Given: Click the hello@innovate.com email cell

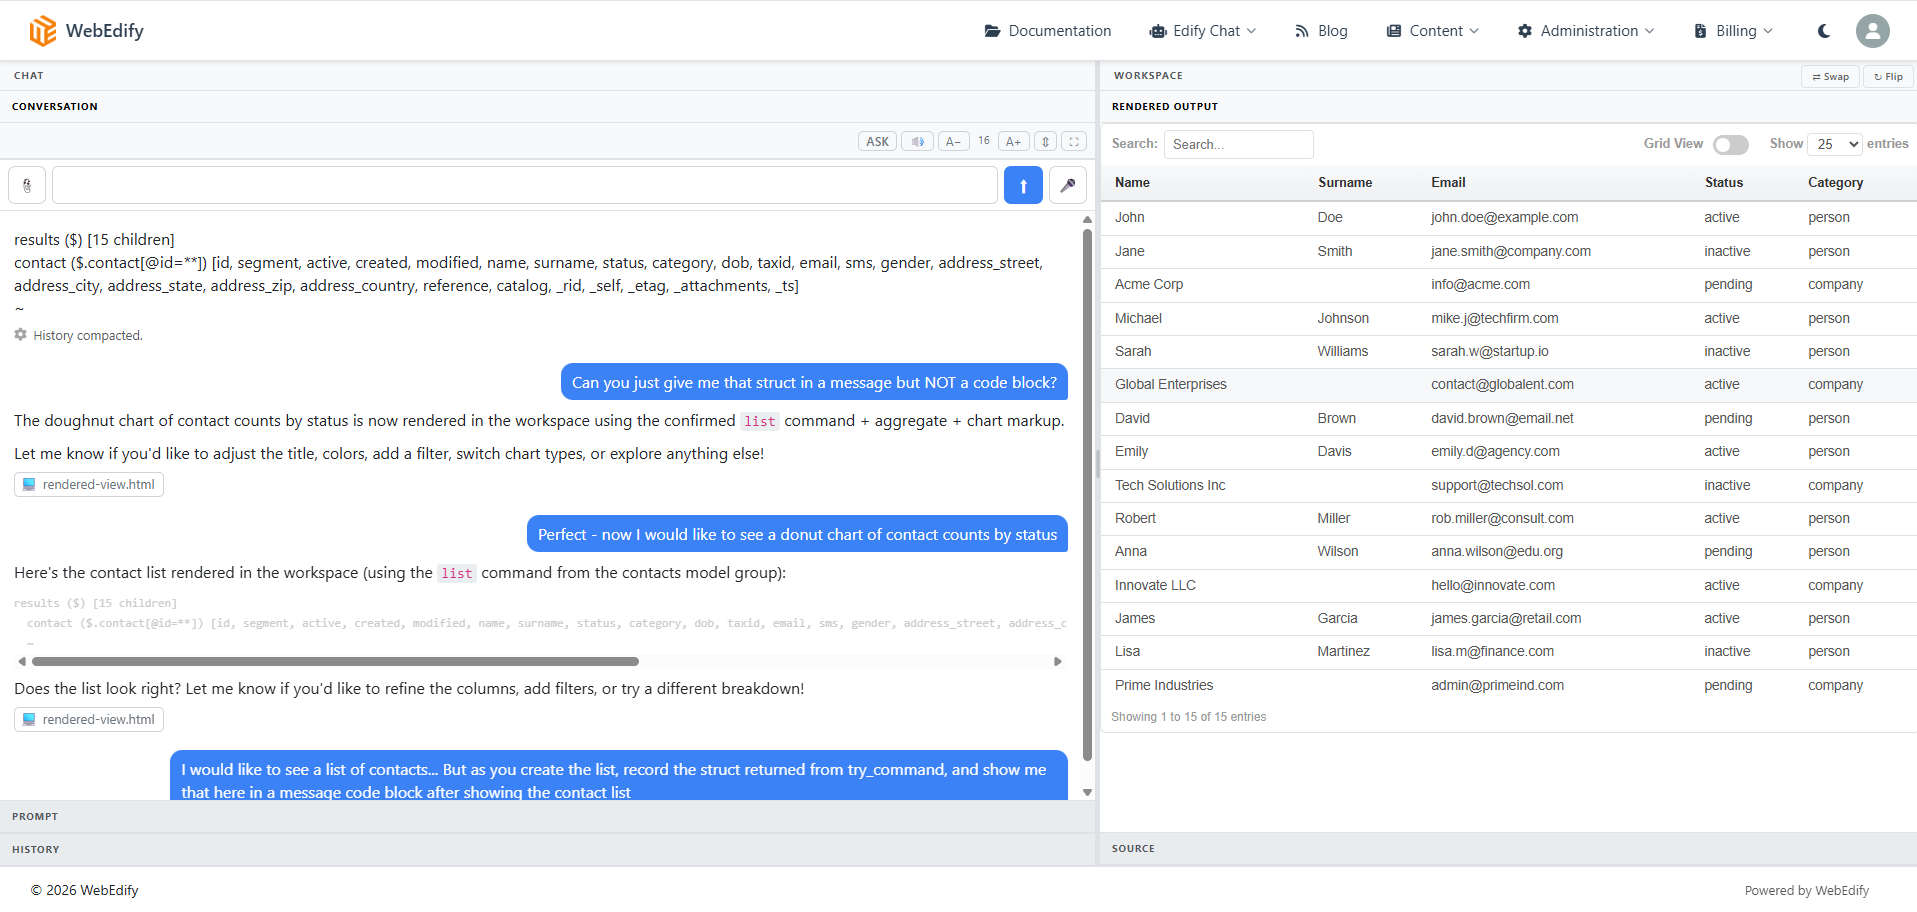Looking at the screenshot, I should pyautogui.click(x=1493, y=586).
